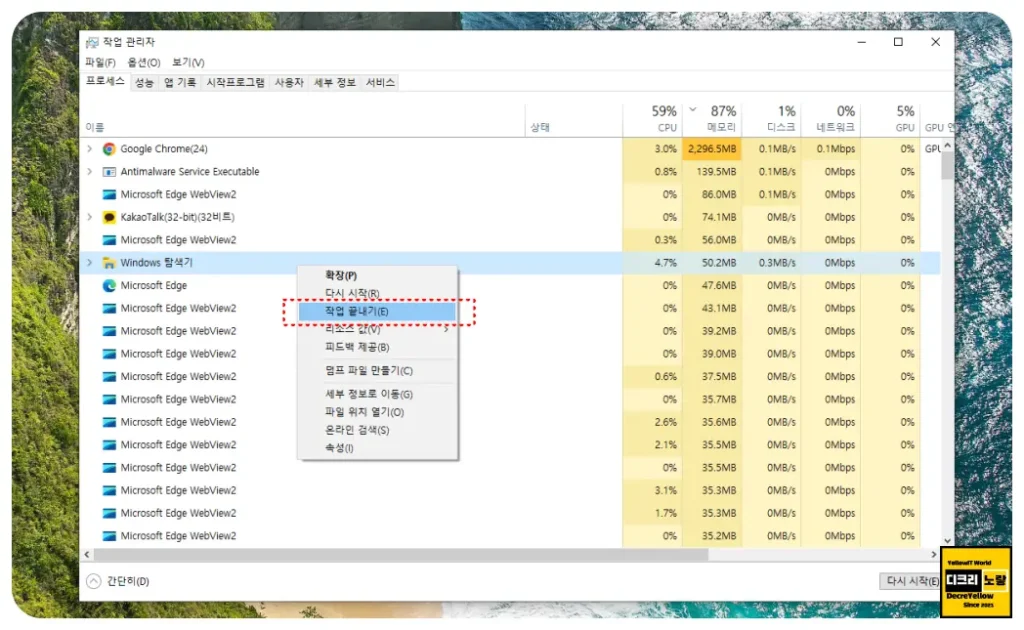This screenshot has width=1024, height=630.
Task: Choose 다시 시작(R) in context menu
Action: pos(377,293)
